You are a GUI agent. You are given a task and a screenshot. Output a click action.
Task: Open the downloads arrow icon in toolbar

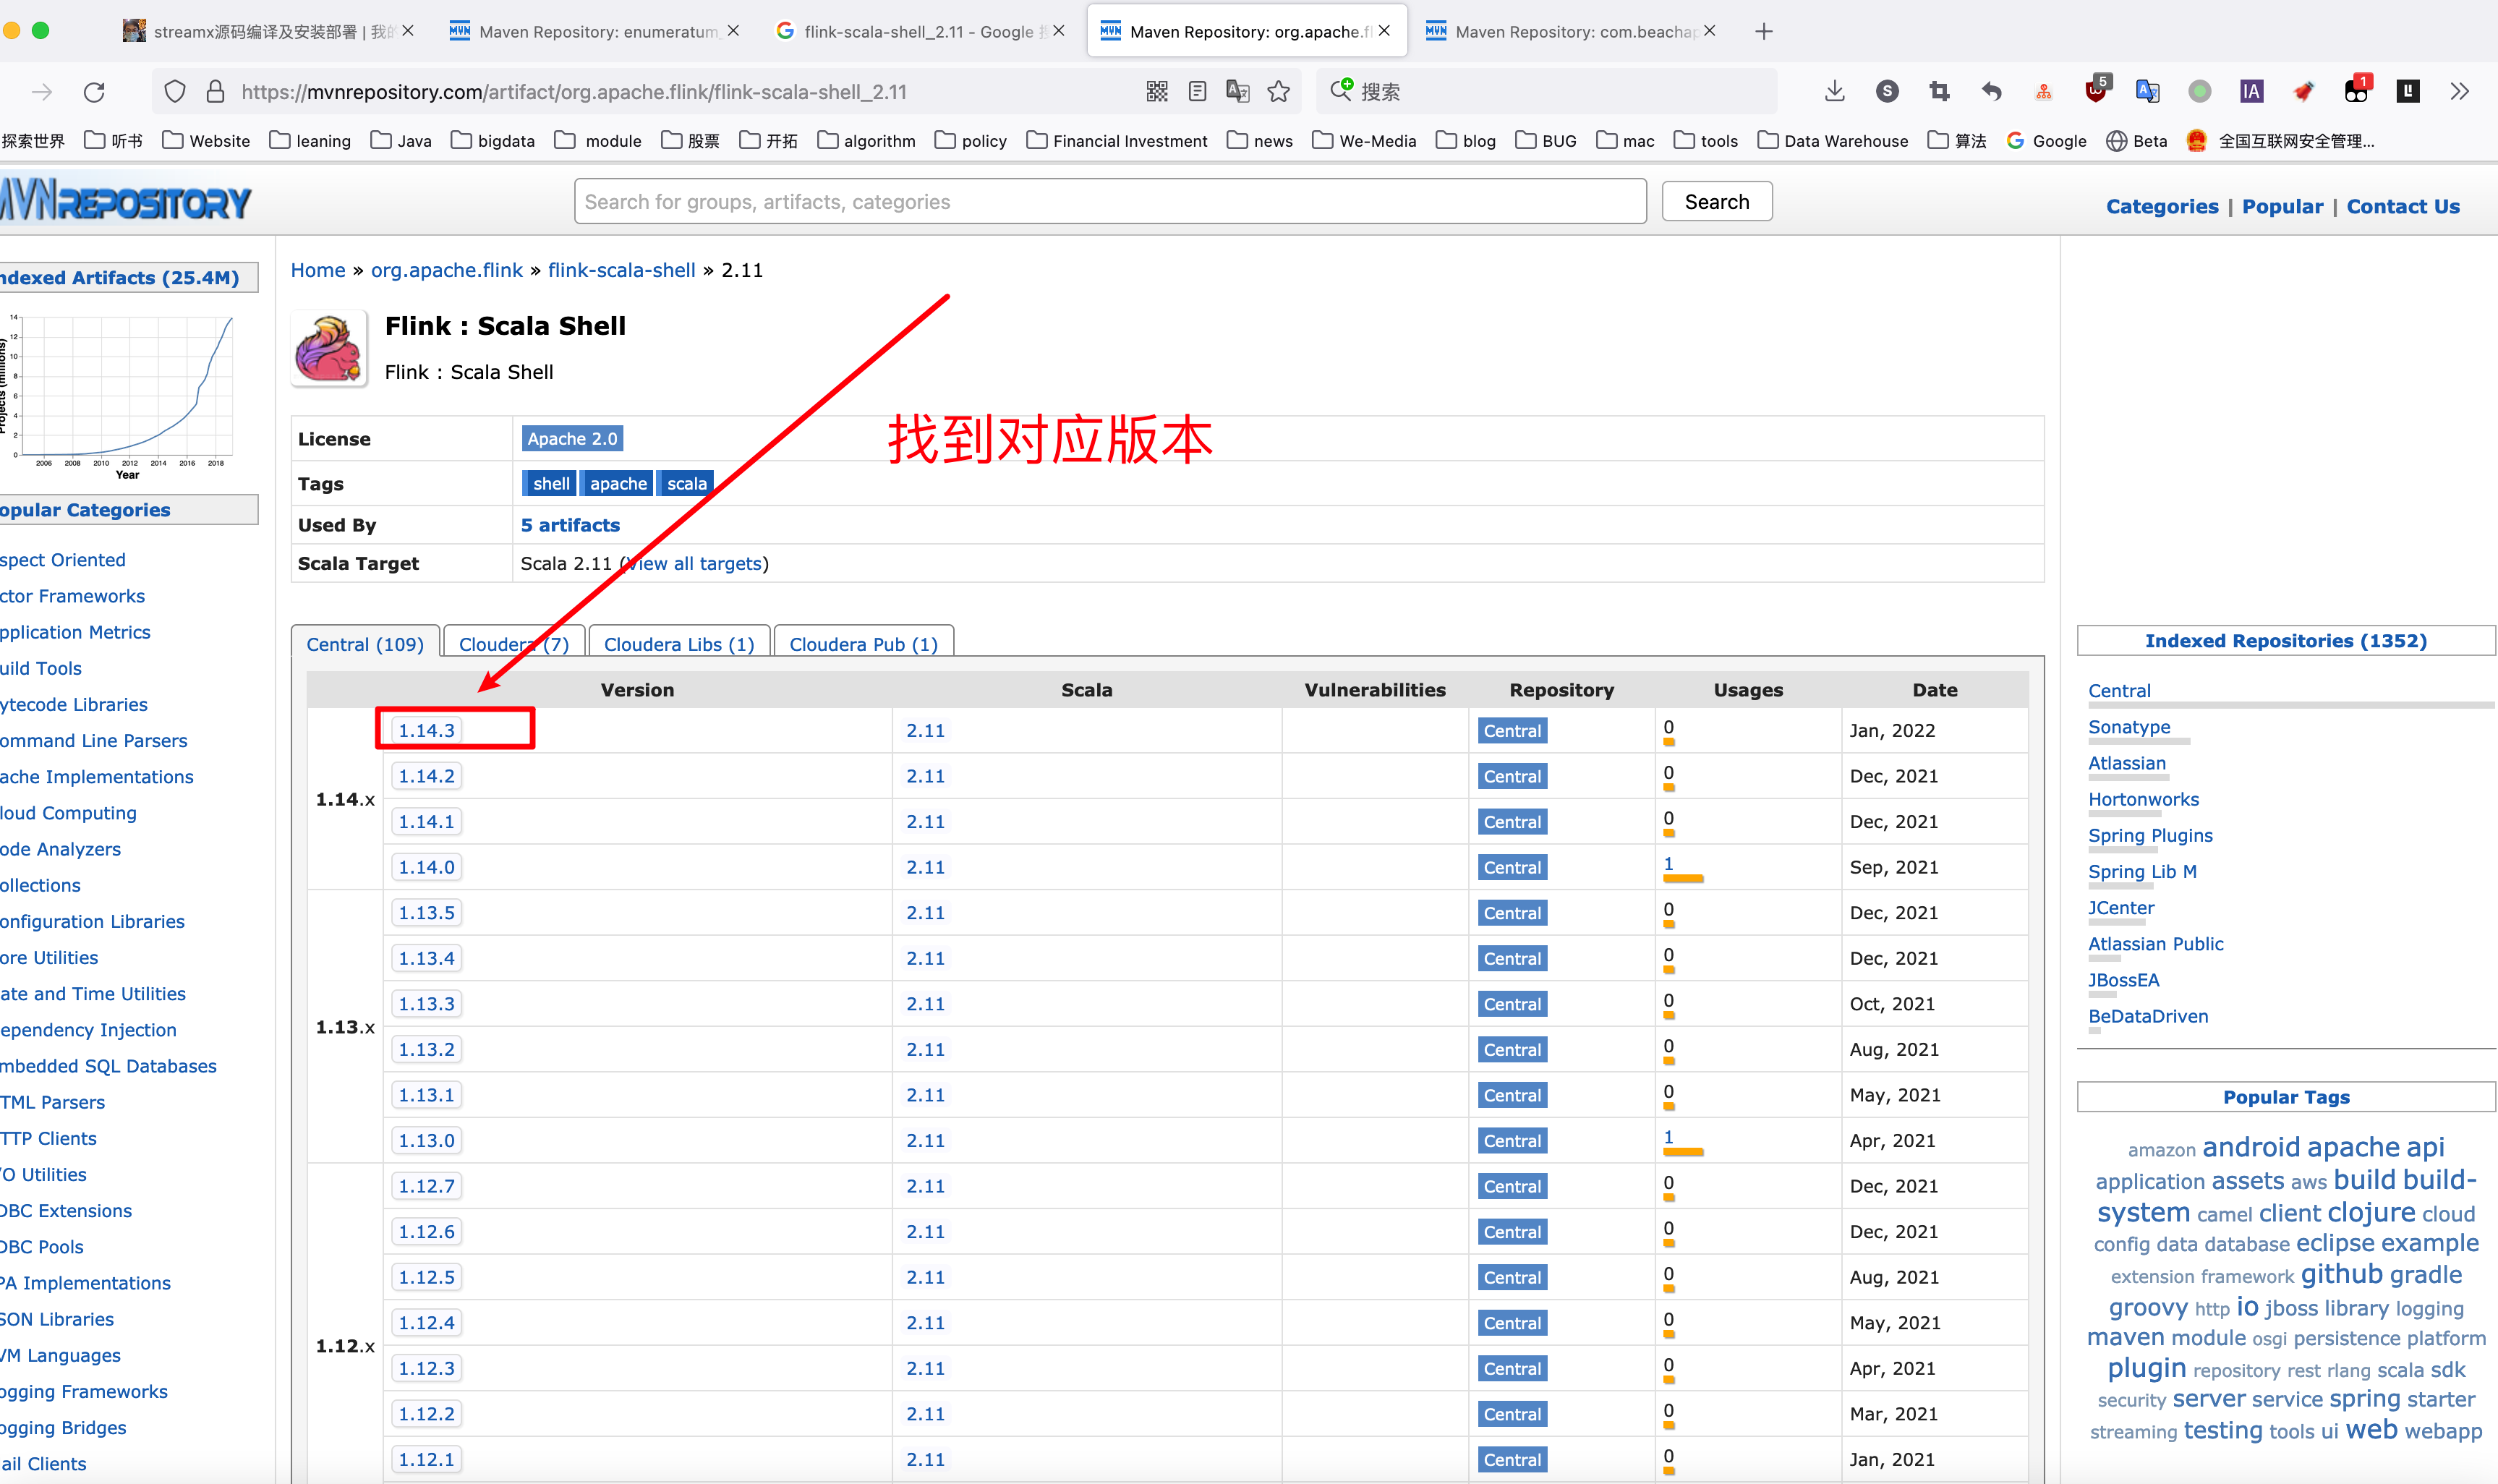tap(1834, 92)
